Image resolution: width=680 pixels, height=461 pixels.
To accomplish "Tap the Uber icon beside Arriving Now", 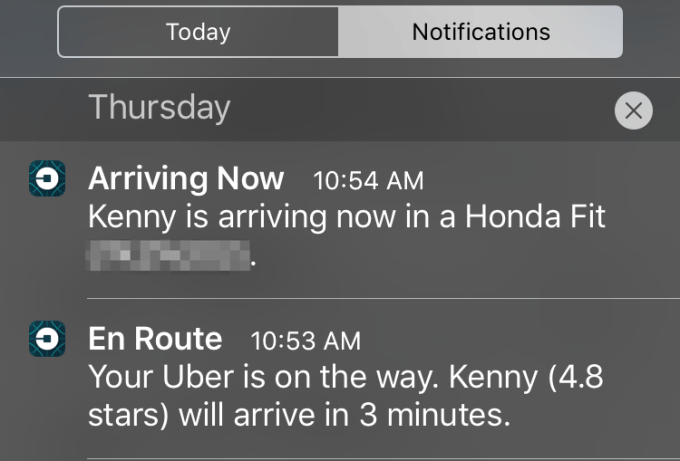I will point(47,179).
